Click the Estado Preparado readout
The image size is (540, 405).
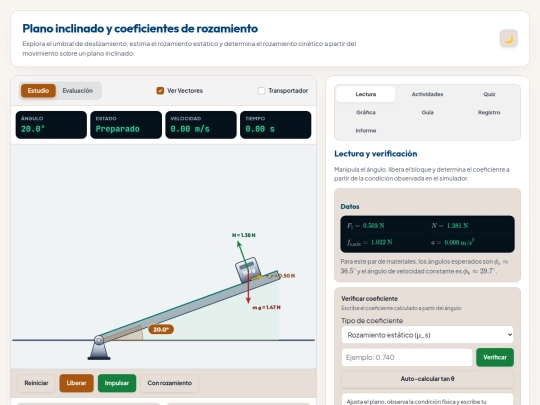point(126,125)
